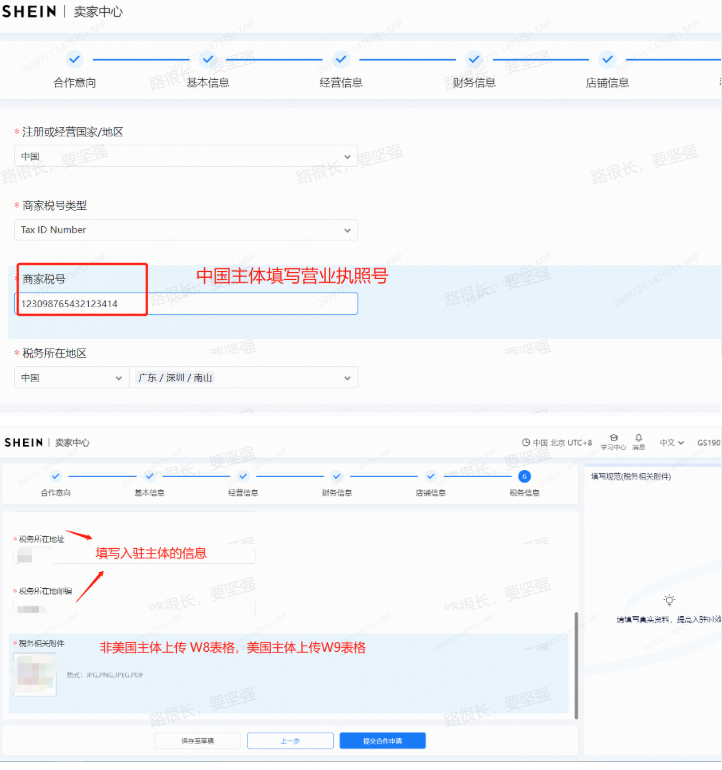722x770 pixels.
Task: Open the uploaded 税务相关附件 thumbnail
Action: tap(35, 674)
